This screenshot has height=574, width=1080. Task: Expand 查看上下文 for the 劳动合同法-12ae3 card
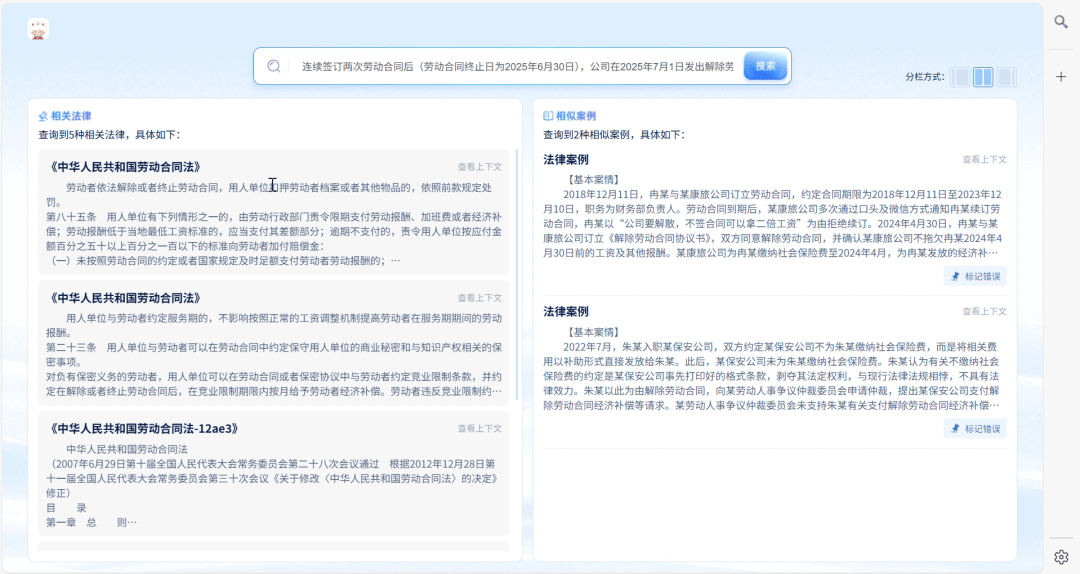pyautogui.click(x=480, y=428)
